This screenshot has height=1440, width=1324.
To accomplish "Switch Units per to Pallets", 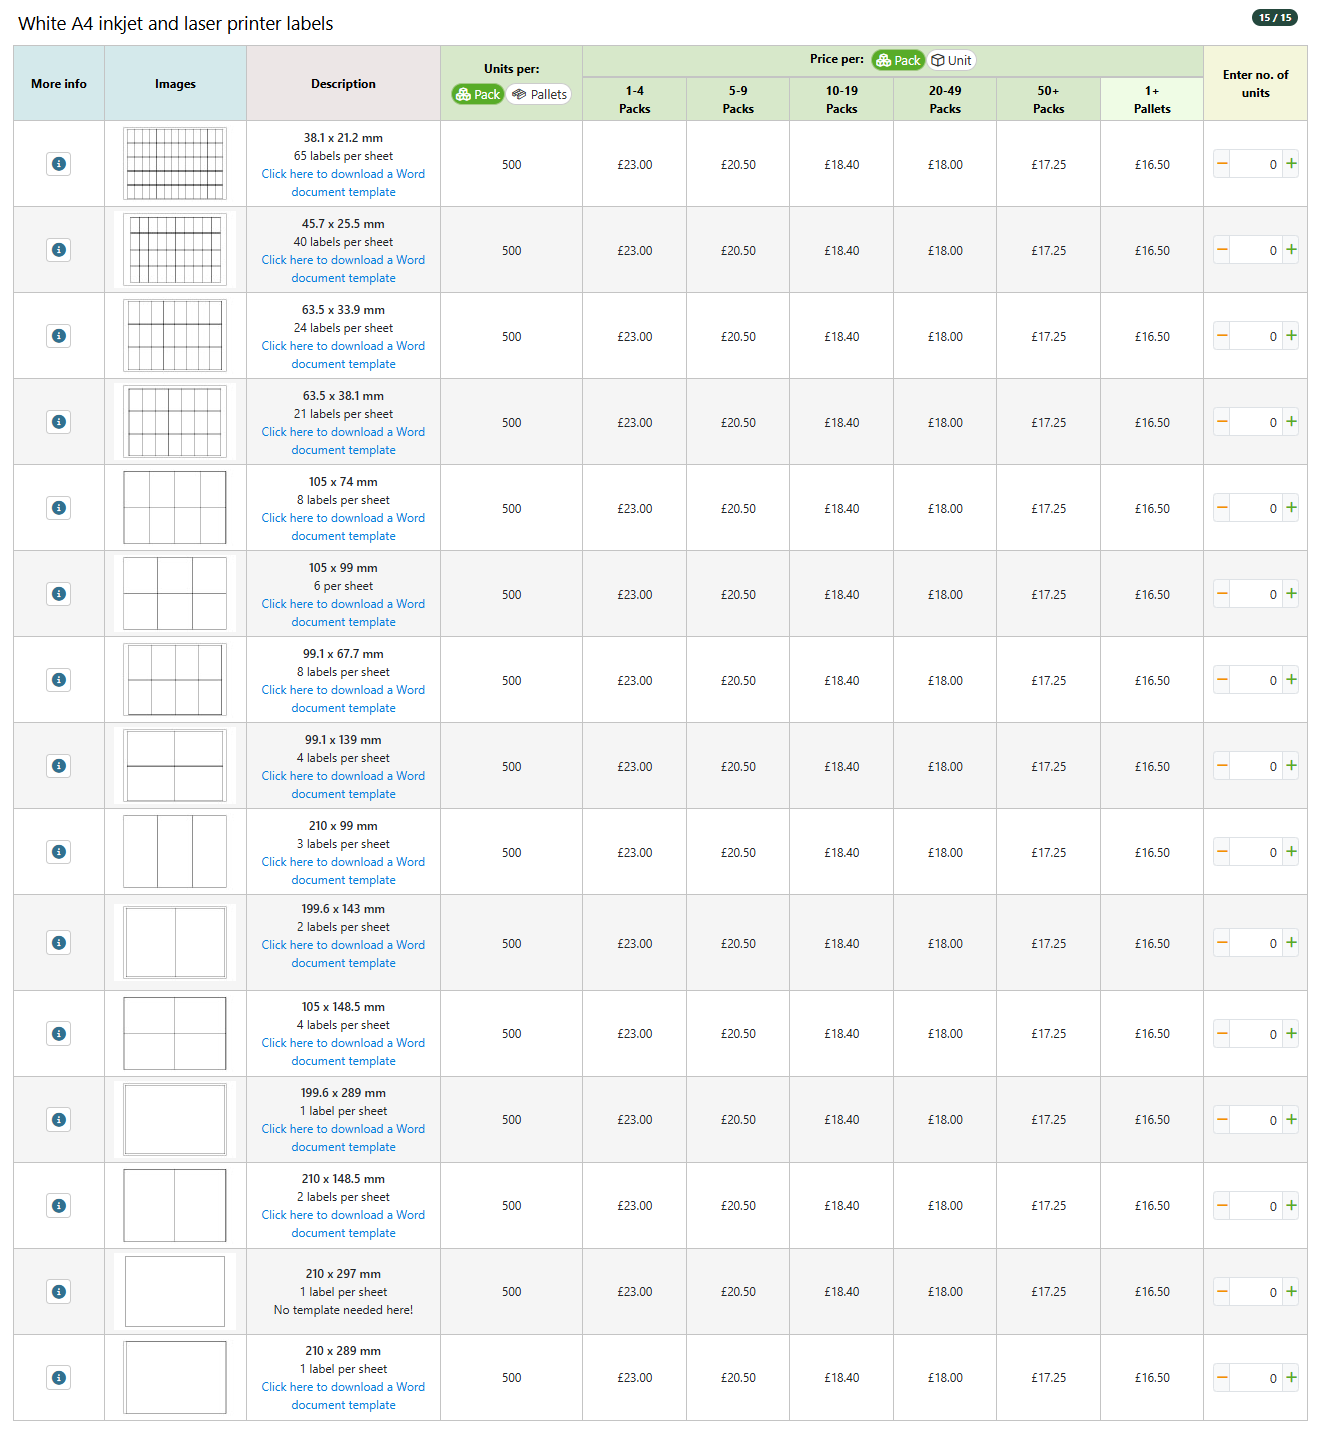I will click(539, 94).
